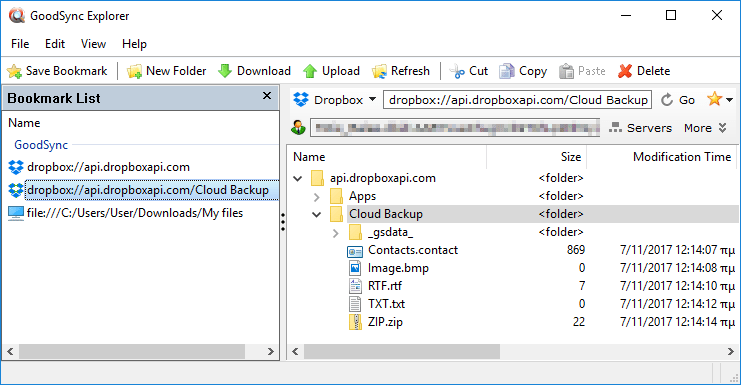Click the _gsdata_ folder icon
Screen dimensions: 741x385
355,232
